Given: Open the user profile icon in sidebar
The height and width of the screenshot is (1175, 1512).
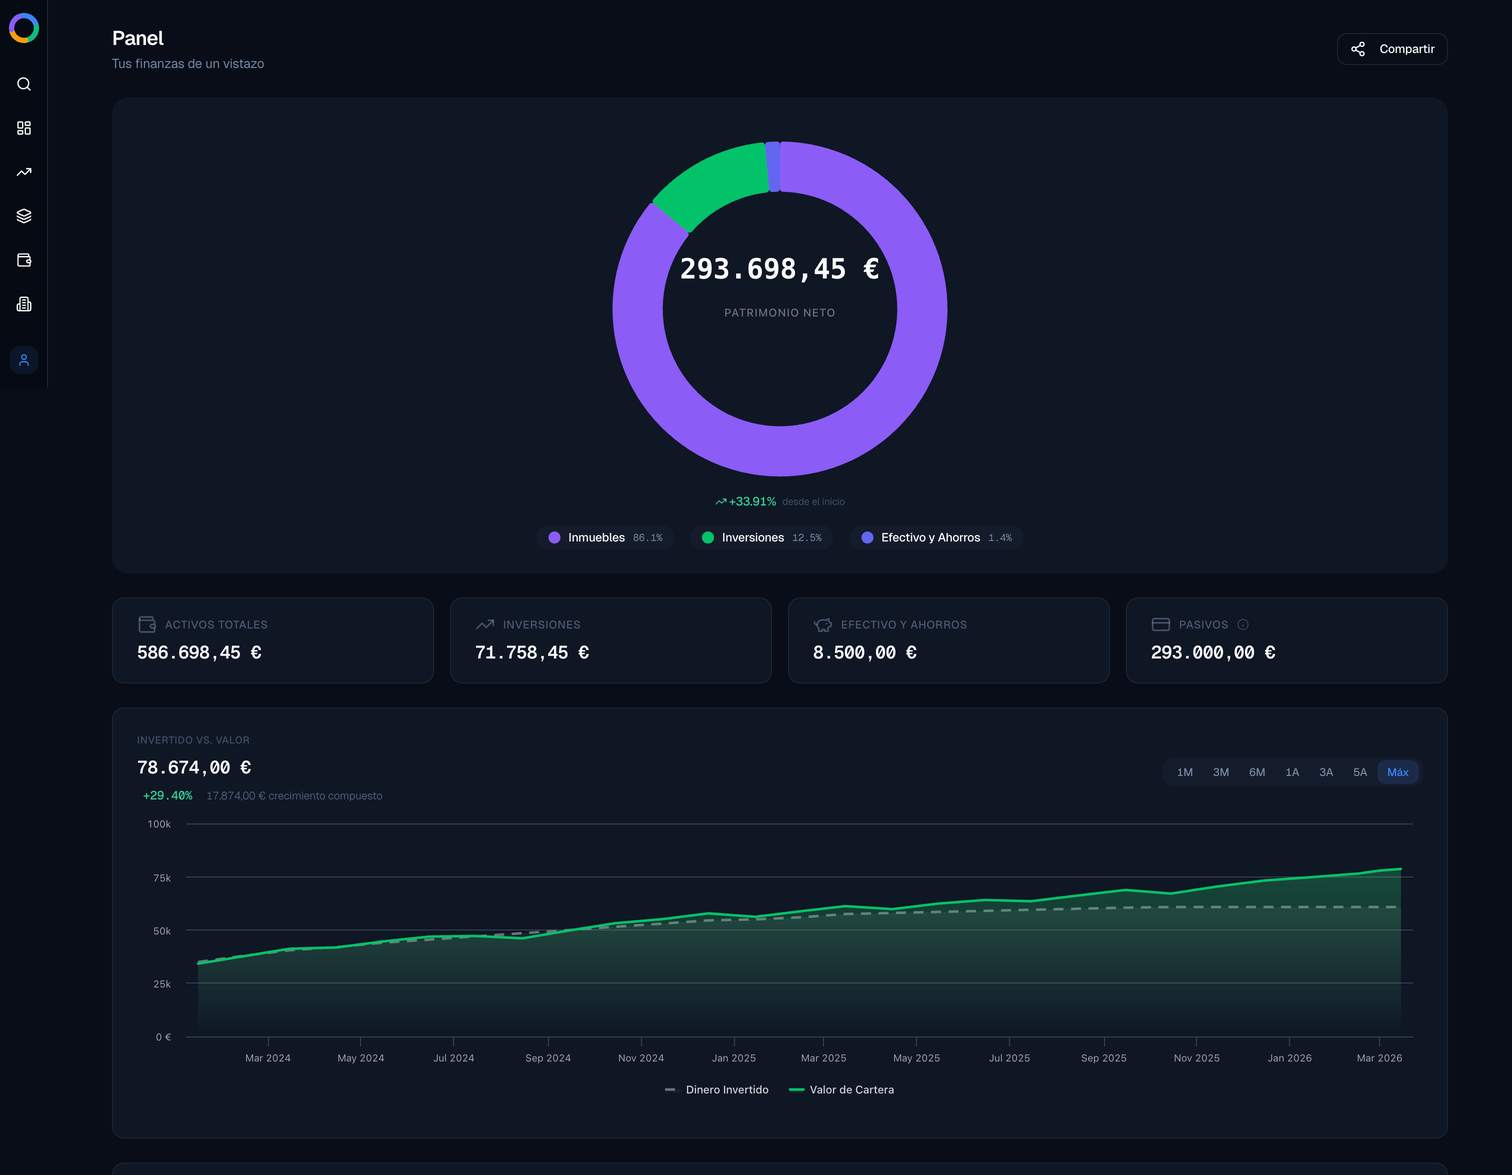Looking at the screenshot, I should [24, 360].
